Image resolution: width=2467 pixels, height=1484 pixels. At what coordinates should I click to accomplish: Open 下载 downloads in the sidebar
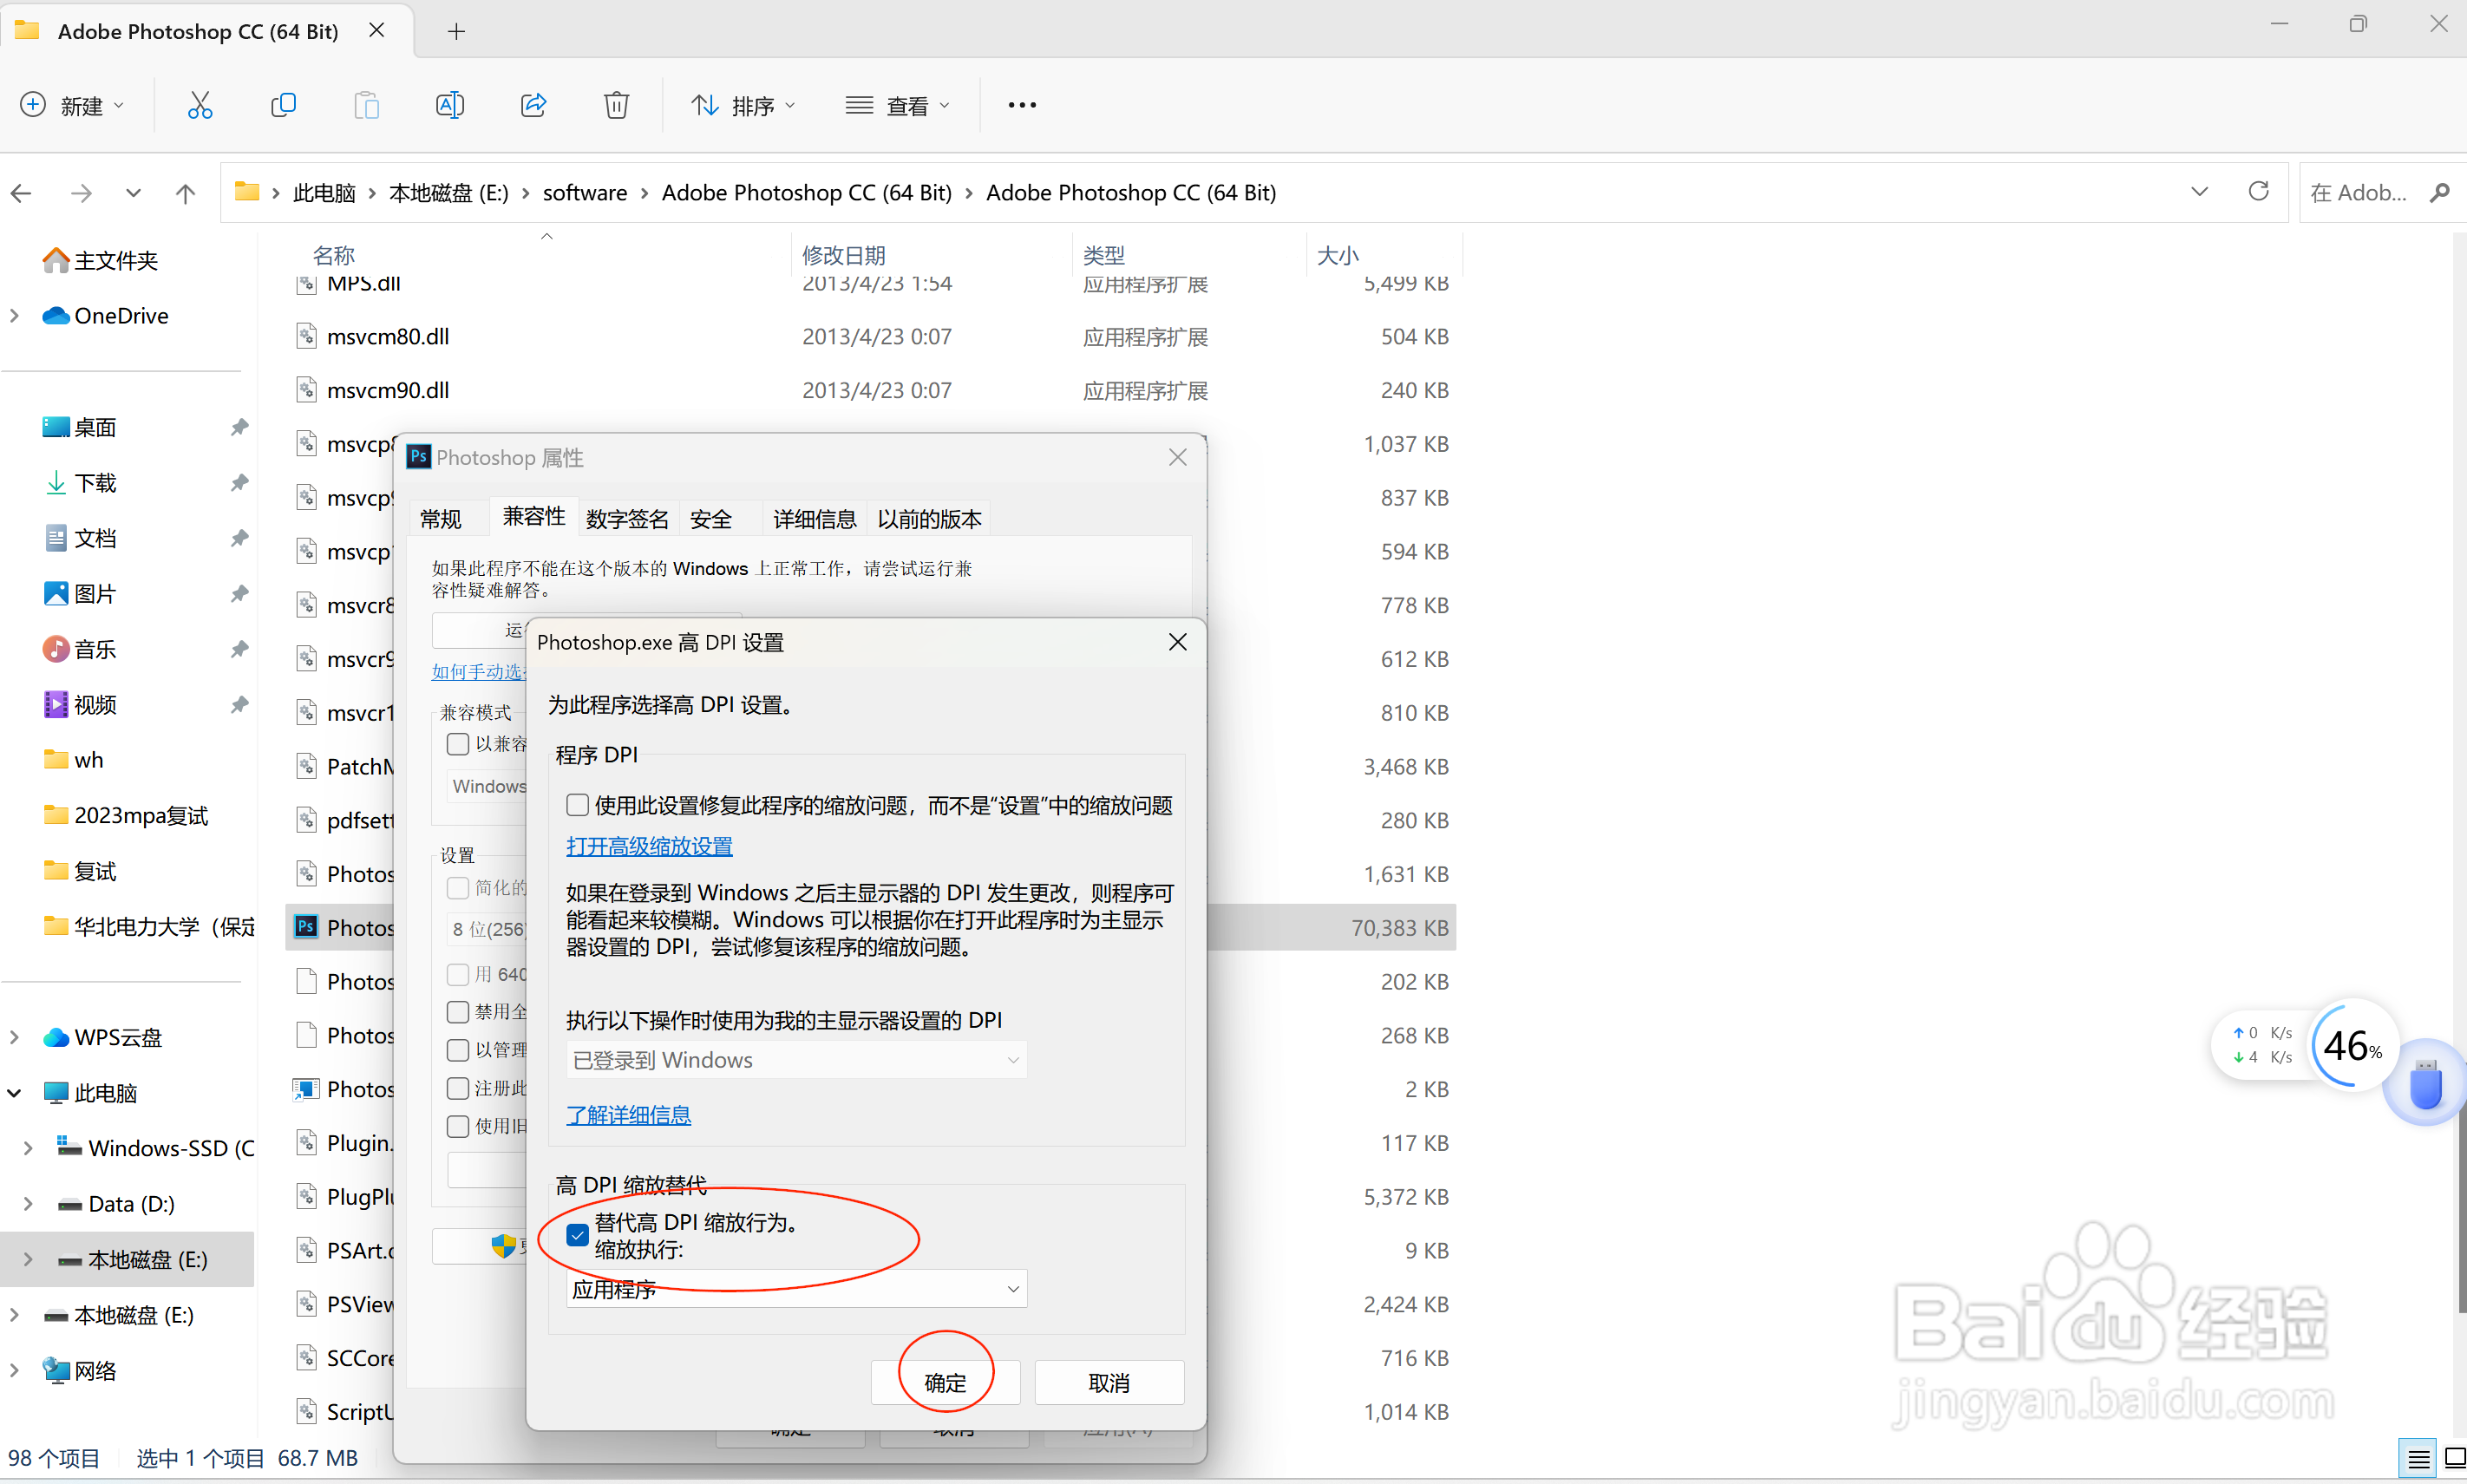pos(80,483)
